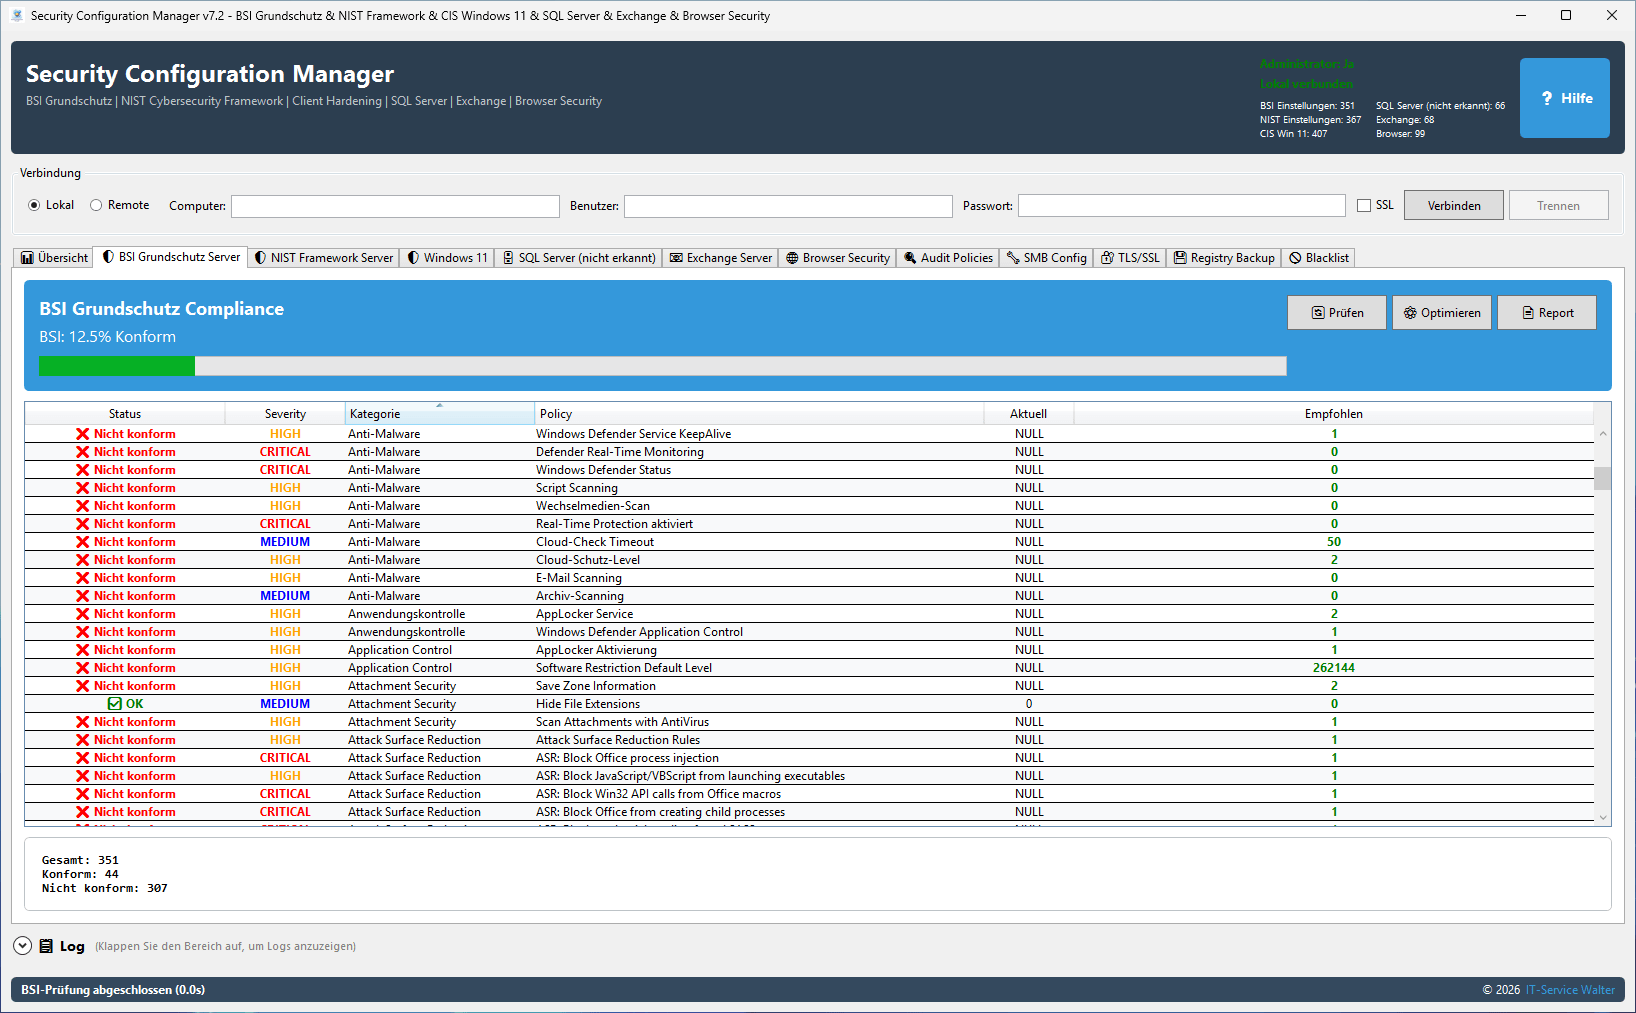Click into the Computer input field

pyautogui.click(x=395, y=206)
